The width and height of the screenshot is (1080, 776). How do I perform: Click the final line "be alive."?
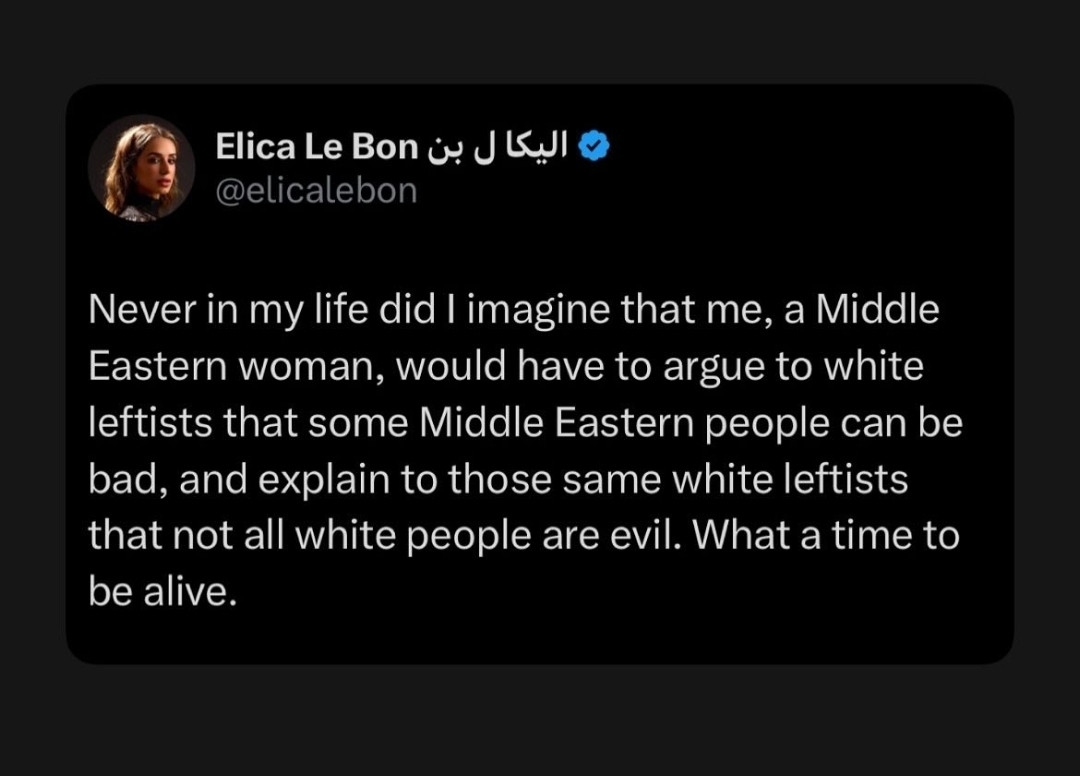162,592
